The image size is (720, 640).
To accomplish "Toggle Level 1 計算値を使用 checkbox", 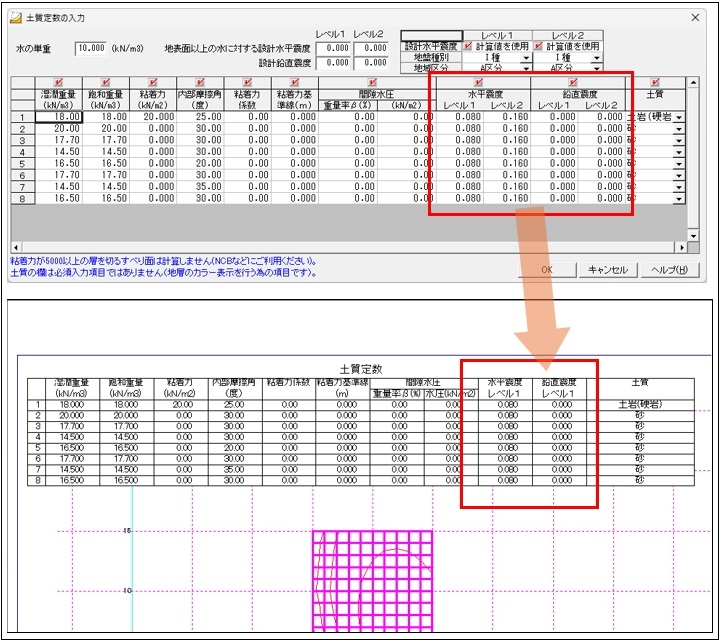I will click(468, 46).
